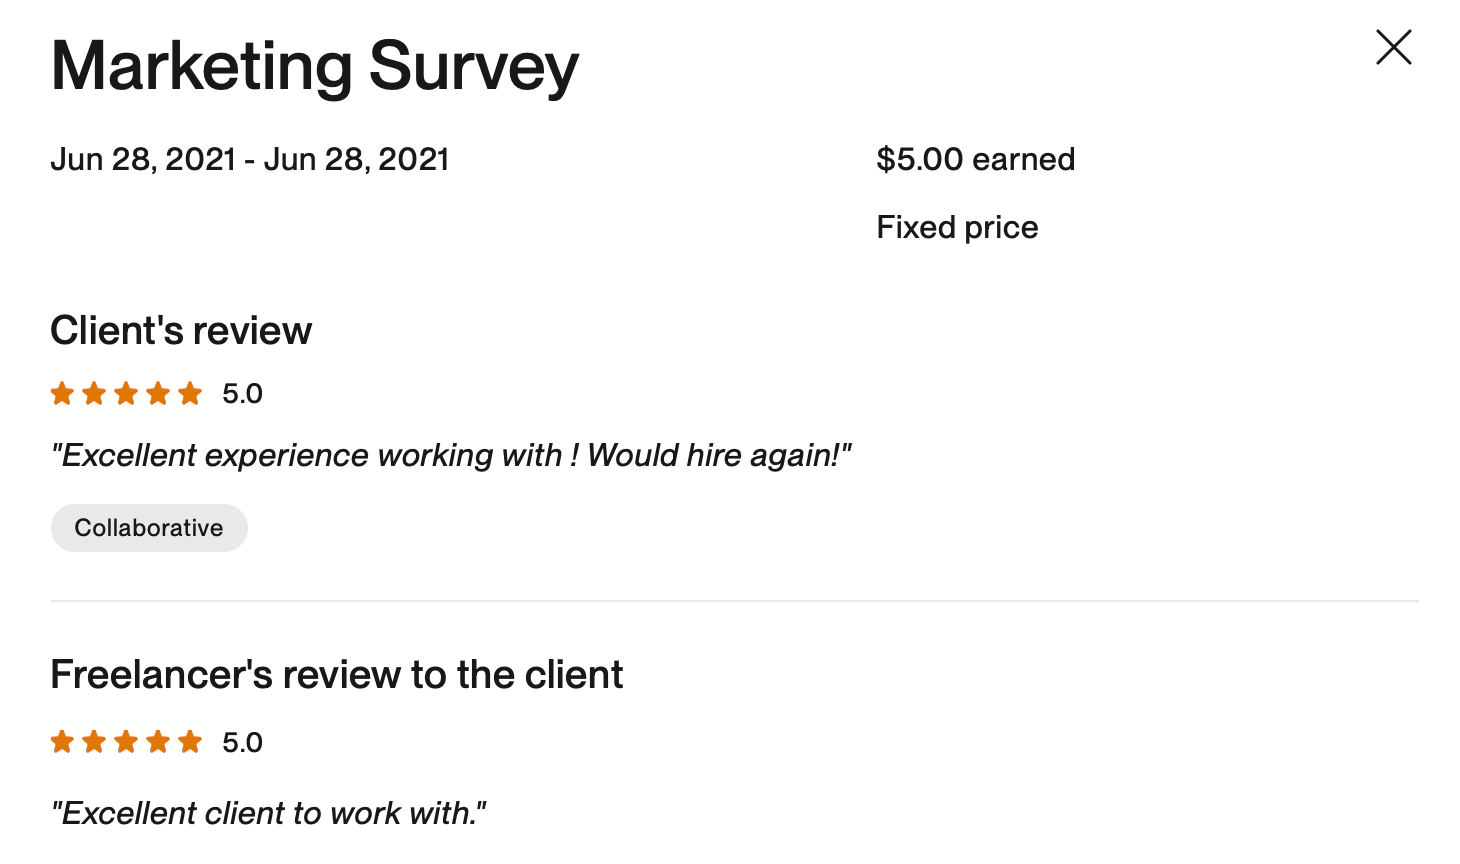
Task: Click the Collaborative tag pill
Action: [x=149, y=528]
